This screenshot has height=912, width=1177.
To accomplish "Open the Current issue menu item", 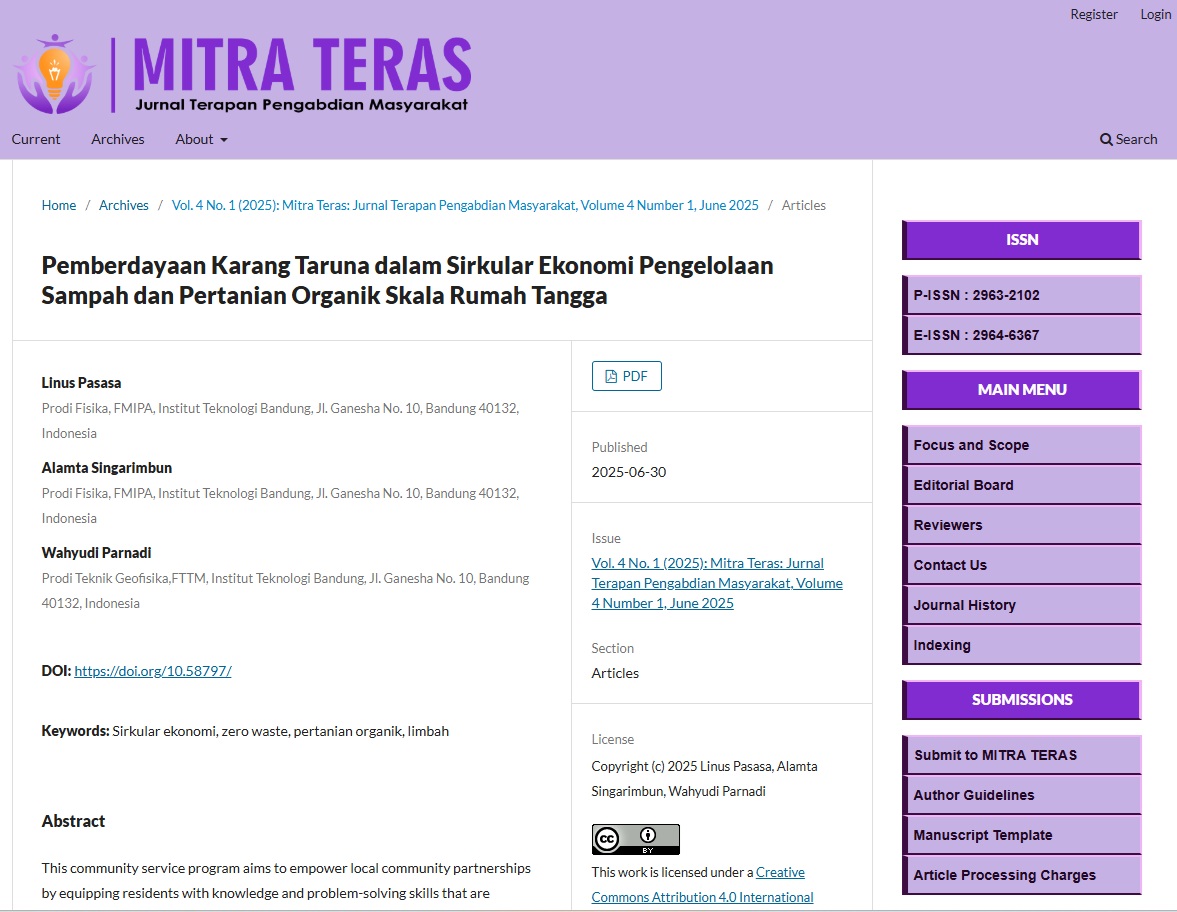I will [35, 139].
